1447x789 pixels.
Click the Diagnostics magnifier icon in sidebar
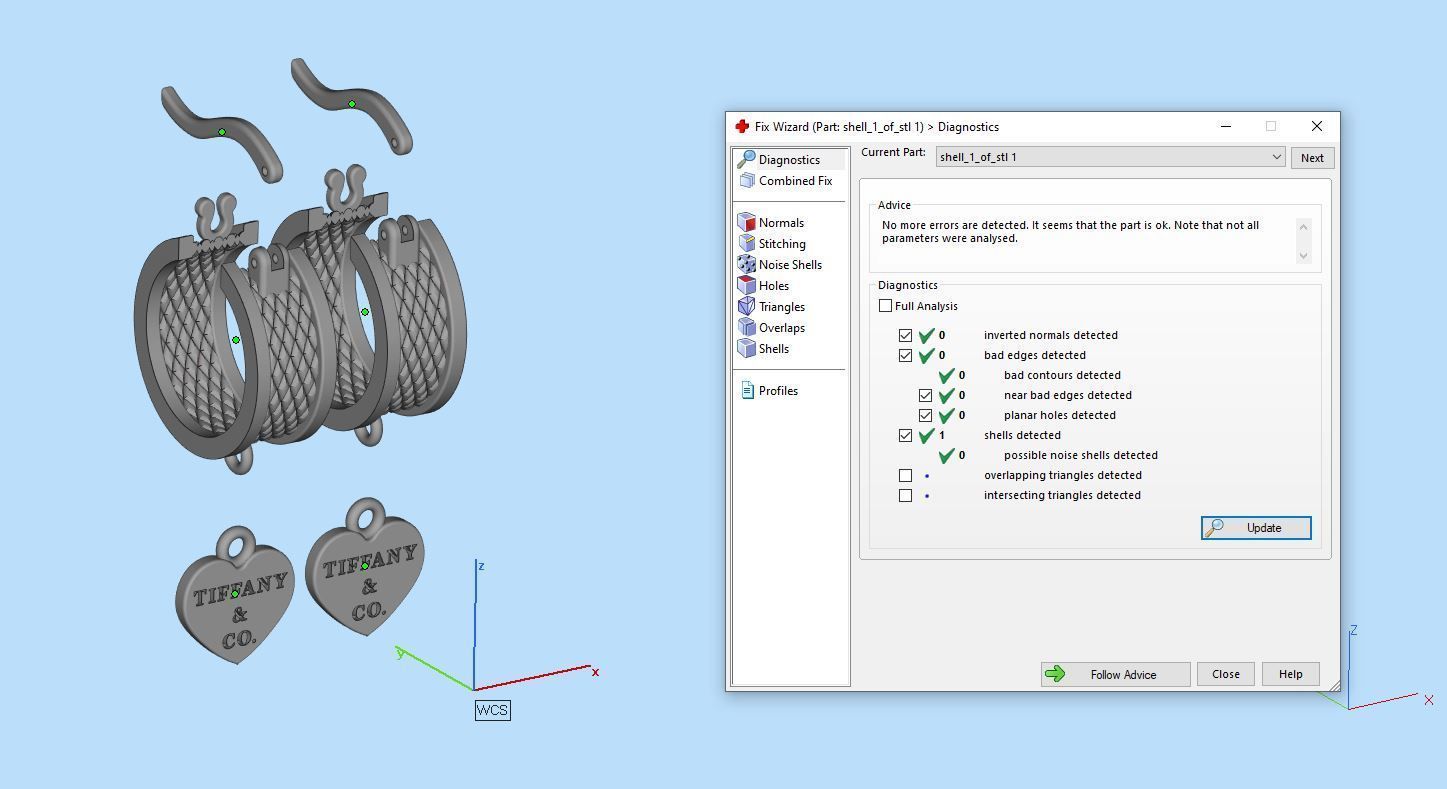click(x=746, y=159)
